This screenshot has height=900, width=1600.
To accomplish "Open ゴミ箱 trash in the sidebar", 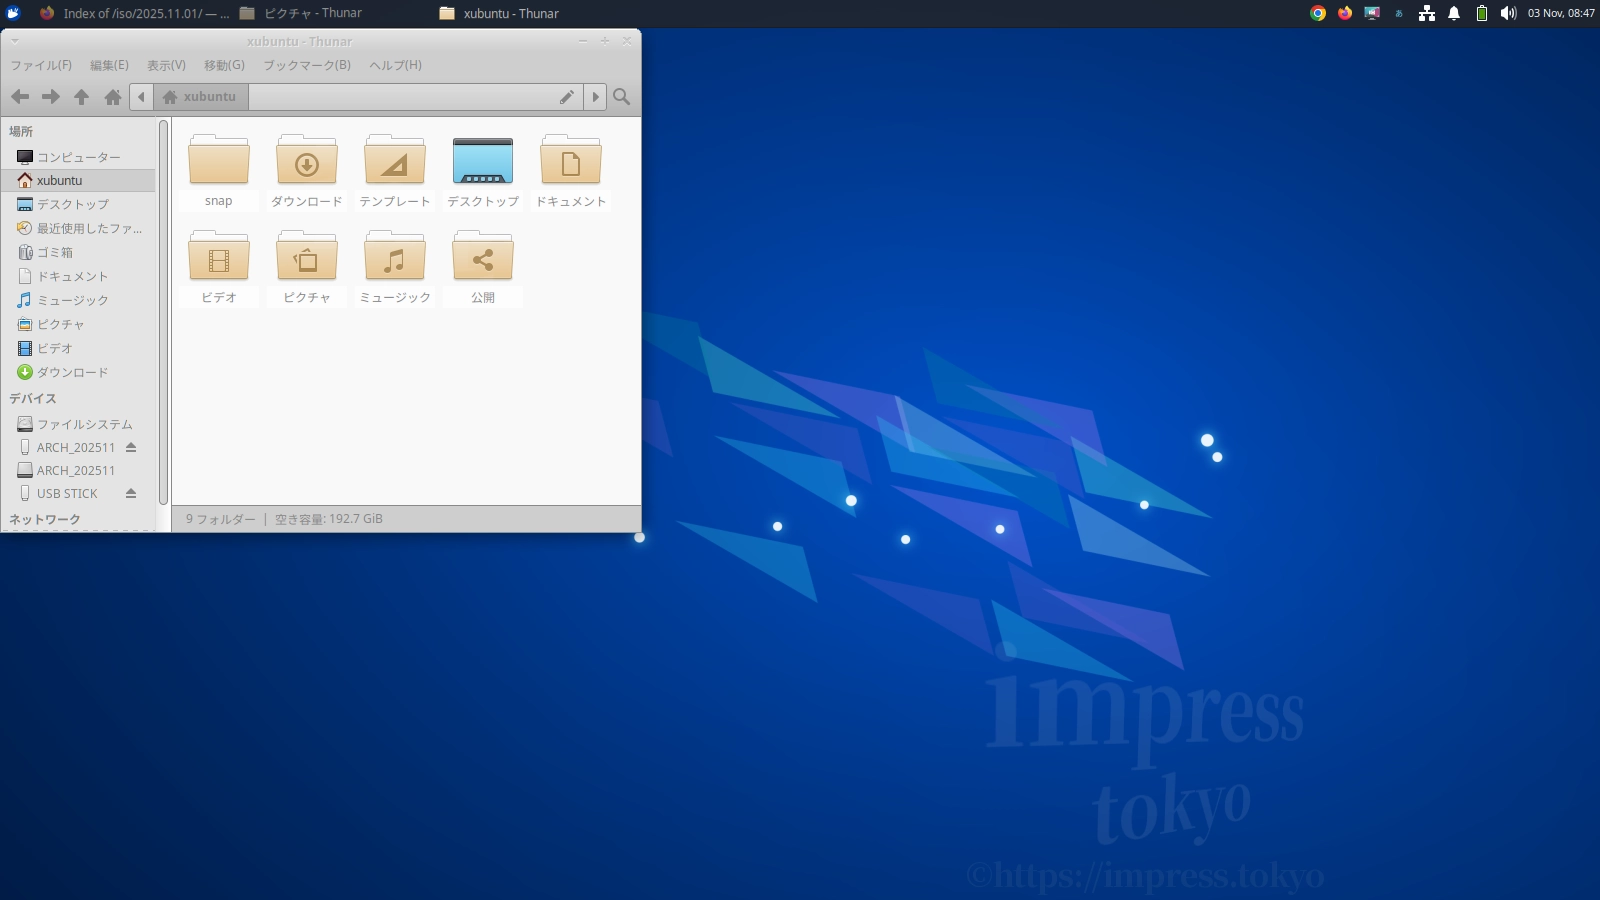I will point(78,252).
